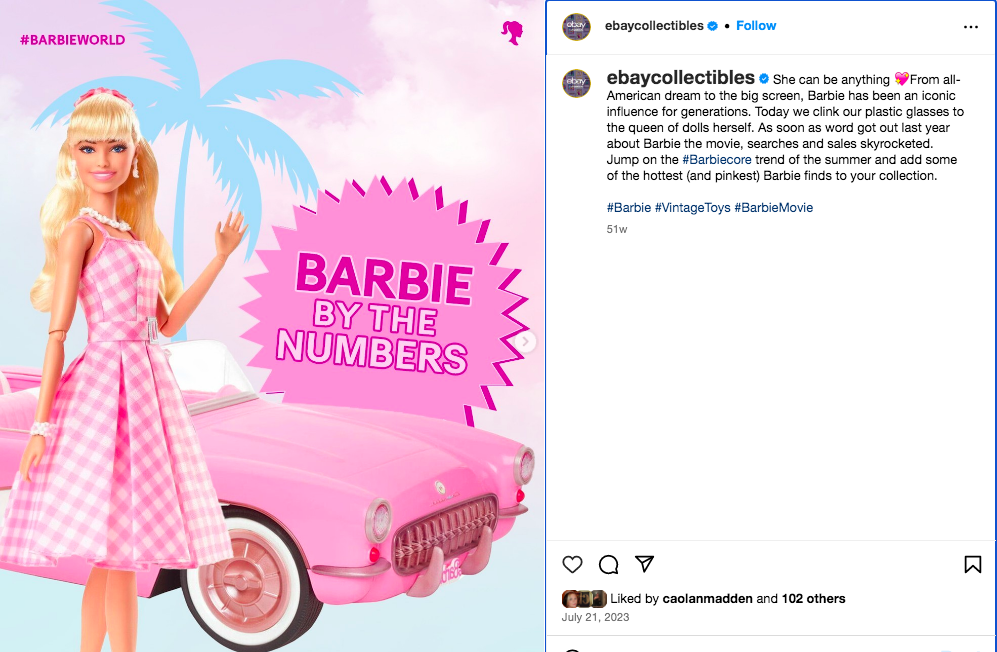Open bold ebaycollectibles name in caption
The width and height of the screenshot is (997, 652).
pos(680,78)
